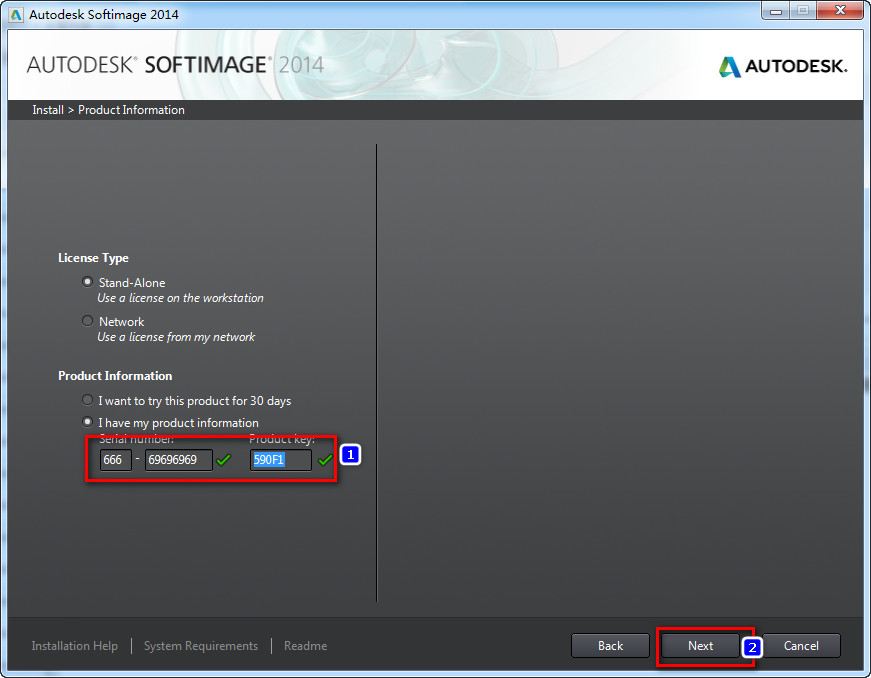Screen dimensions: 871x678
Task: Open System Requirements link
Action: (x=201, y=646)
